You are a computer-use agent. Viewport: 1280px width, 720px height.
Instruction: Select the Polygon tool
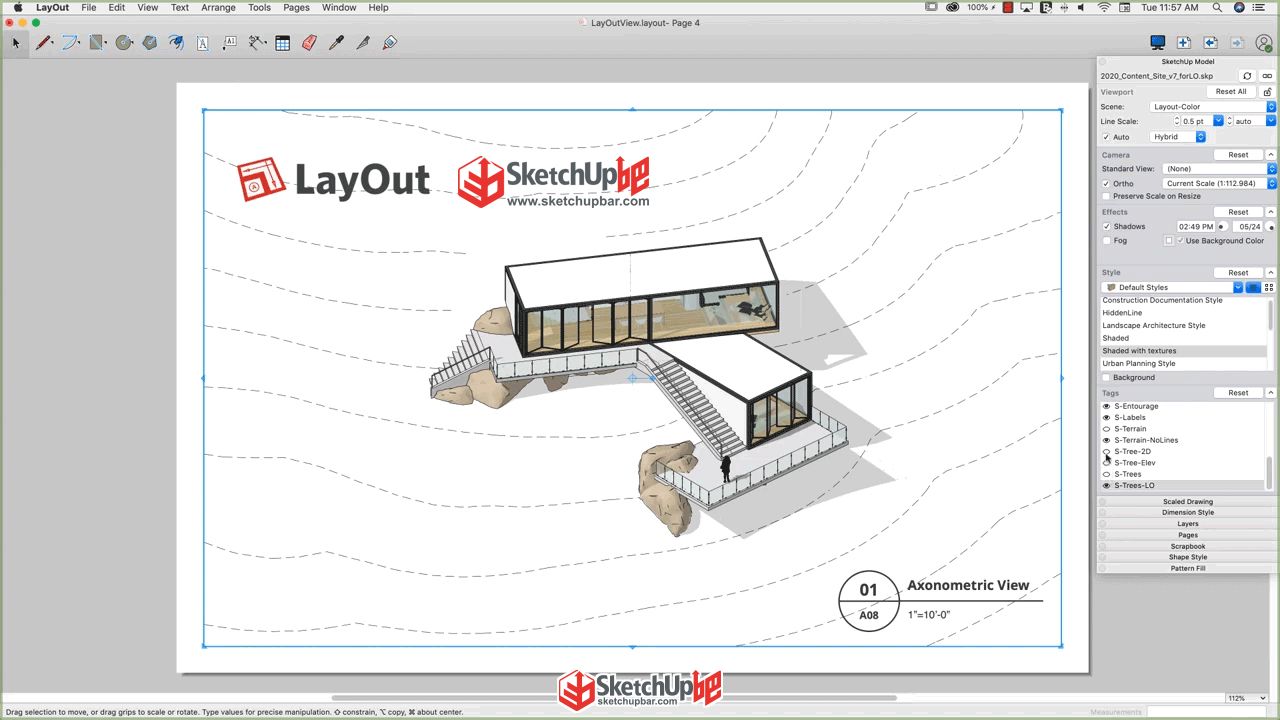pos(150,43)
